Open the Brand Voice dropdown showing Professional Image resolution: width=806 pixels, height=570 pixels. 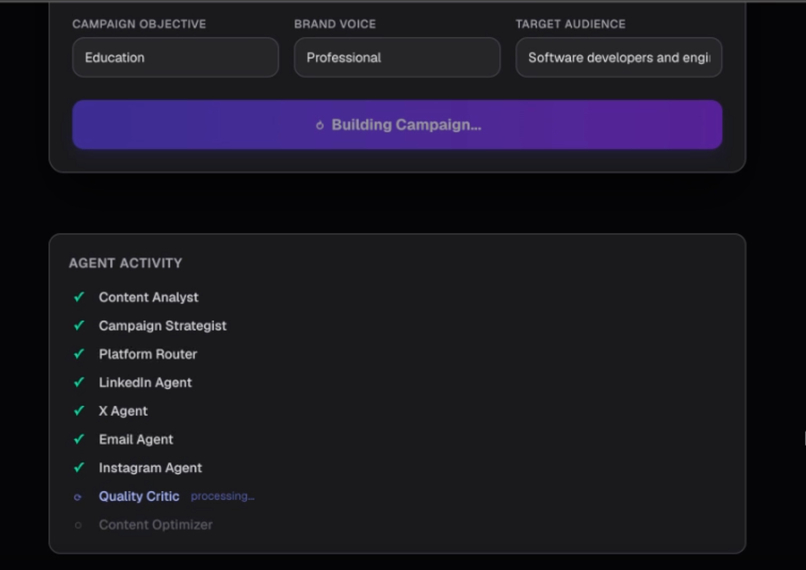click(397, 58)
